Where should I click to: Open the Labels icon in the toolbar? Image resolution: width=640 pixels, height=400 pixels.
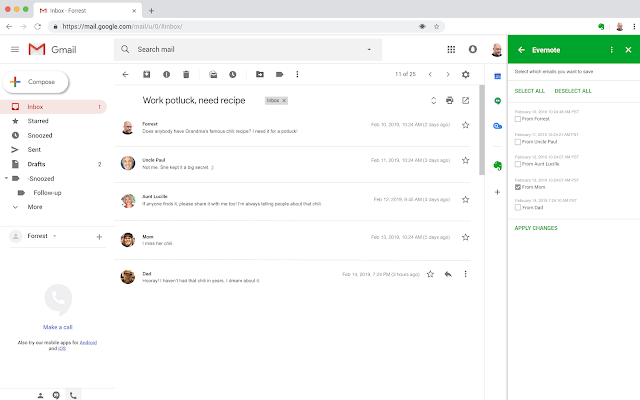point(280,74)
